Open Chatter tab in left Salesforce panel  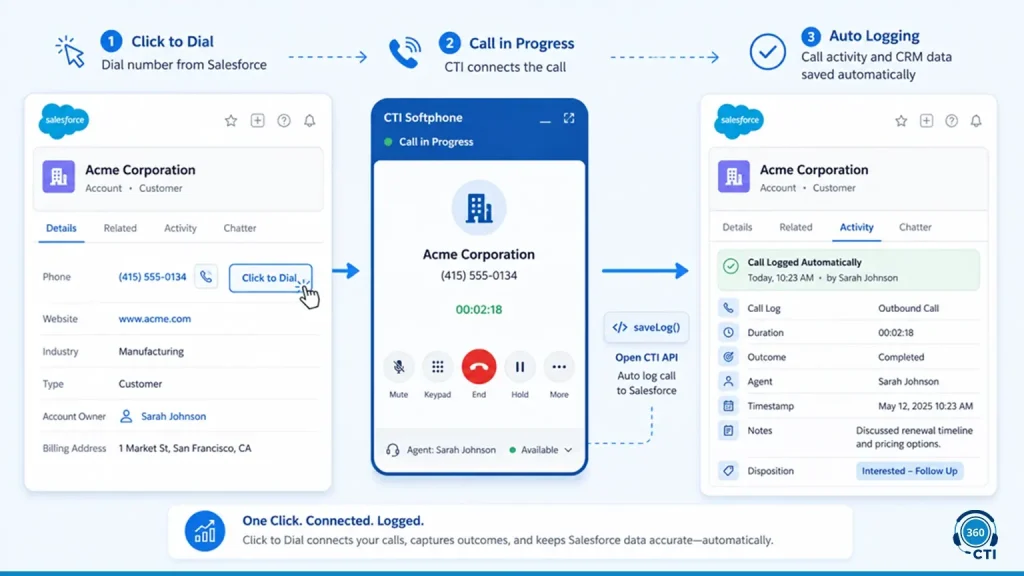pyautogui.click(x=240, y=228)
